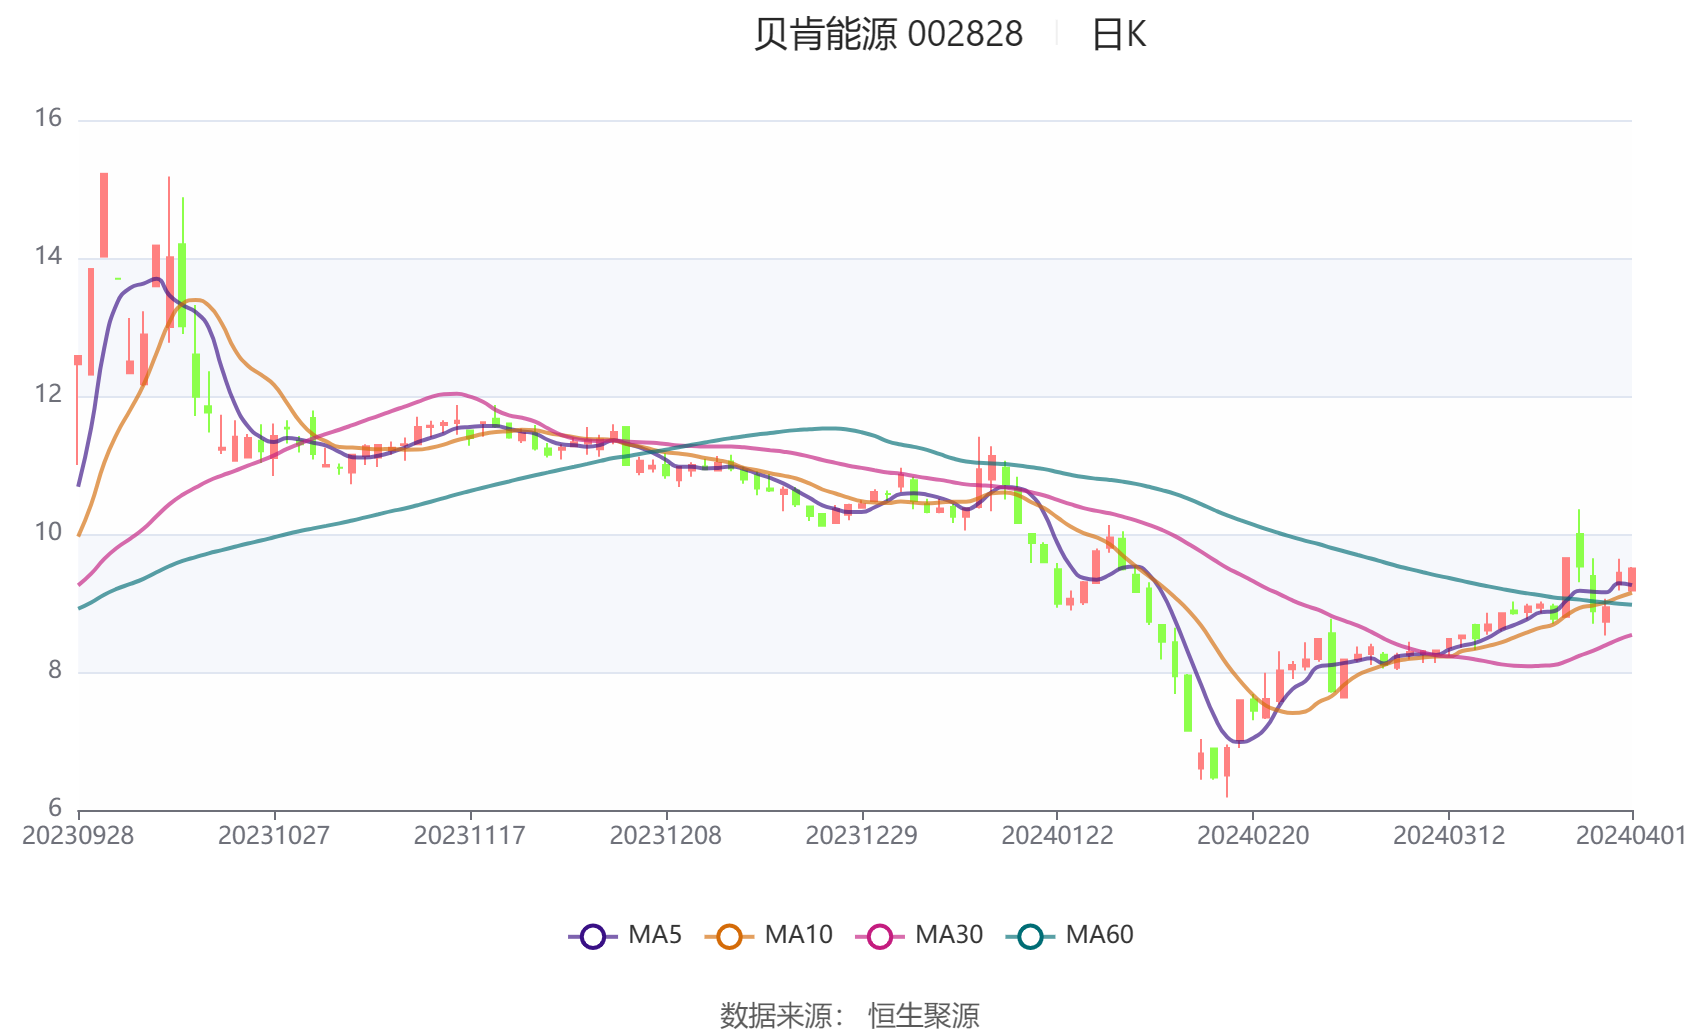Image resolution: width=1700 pixels, height=1034 pixels.
Task: Toggle the MA5 legend circle icon
Action: (593, 937)
